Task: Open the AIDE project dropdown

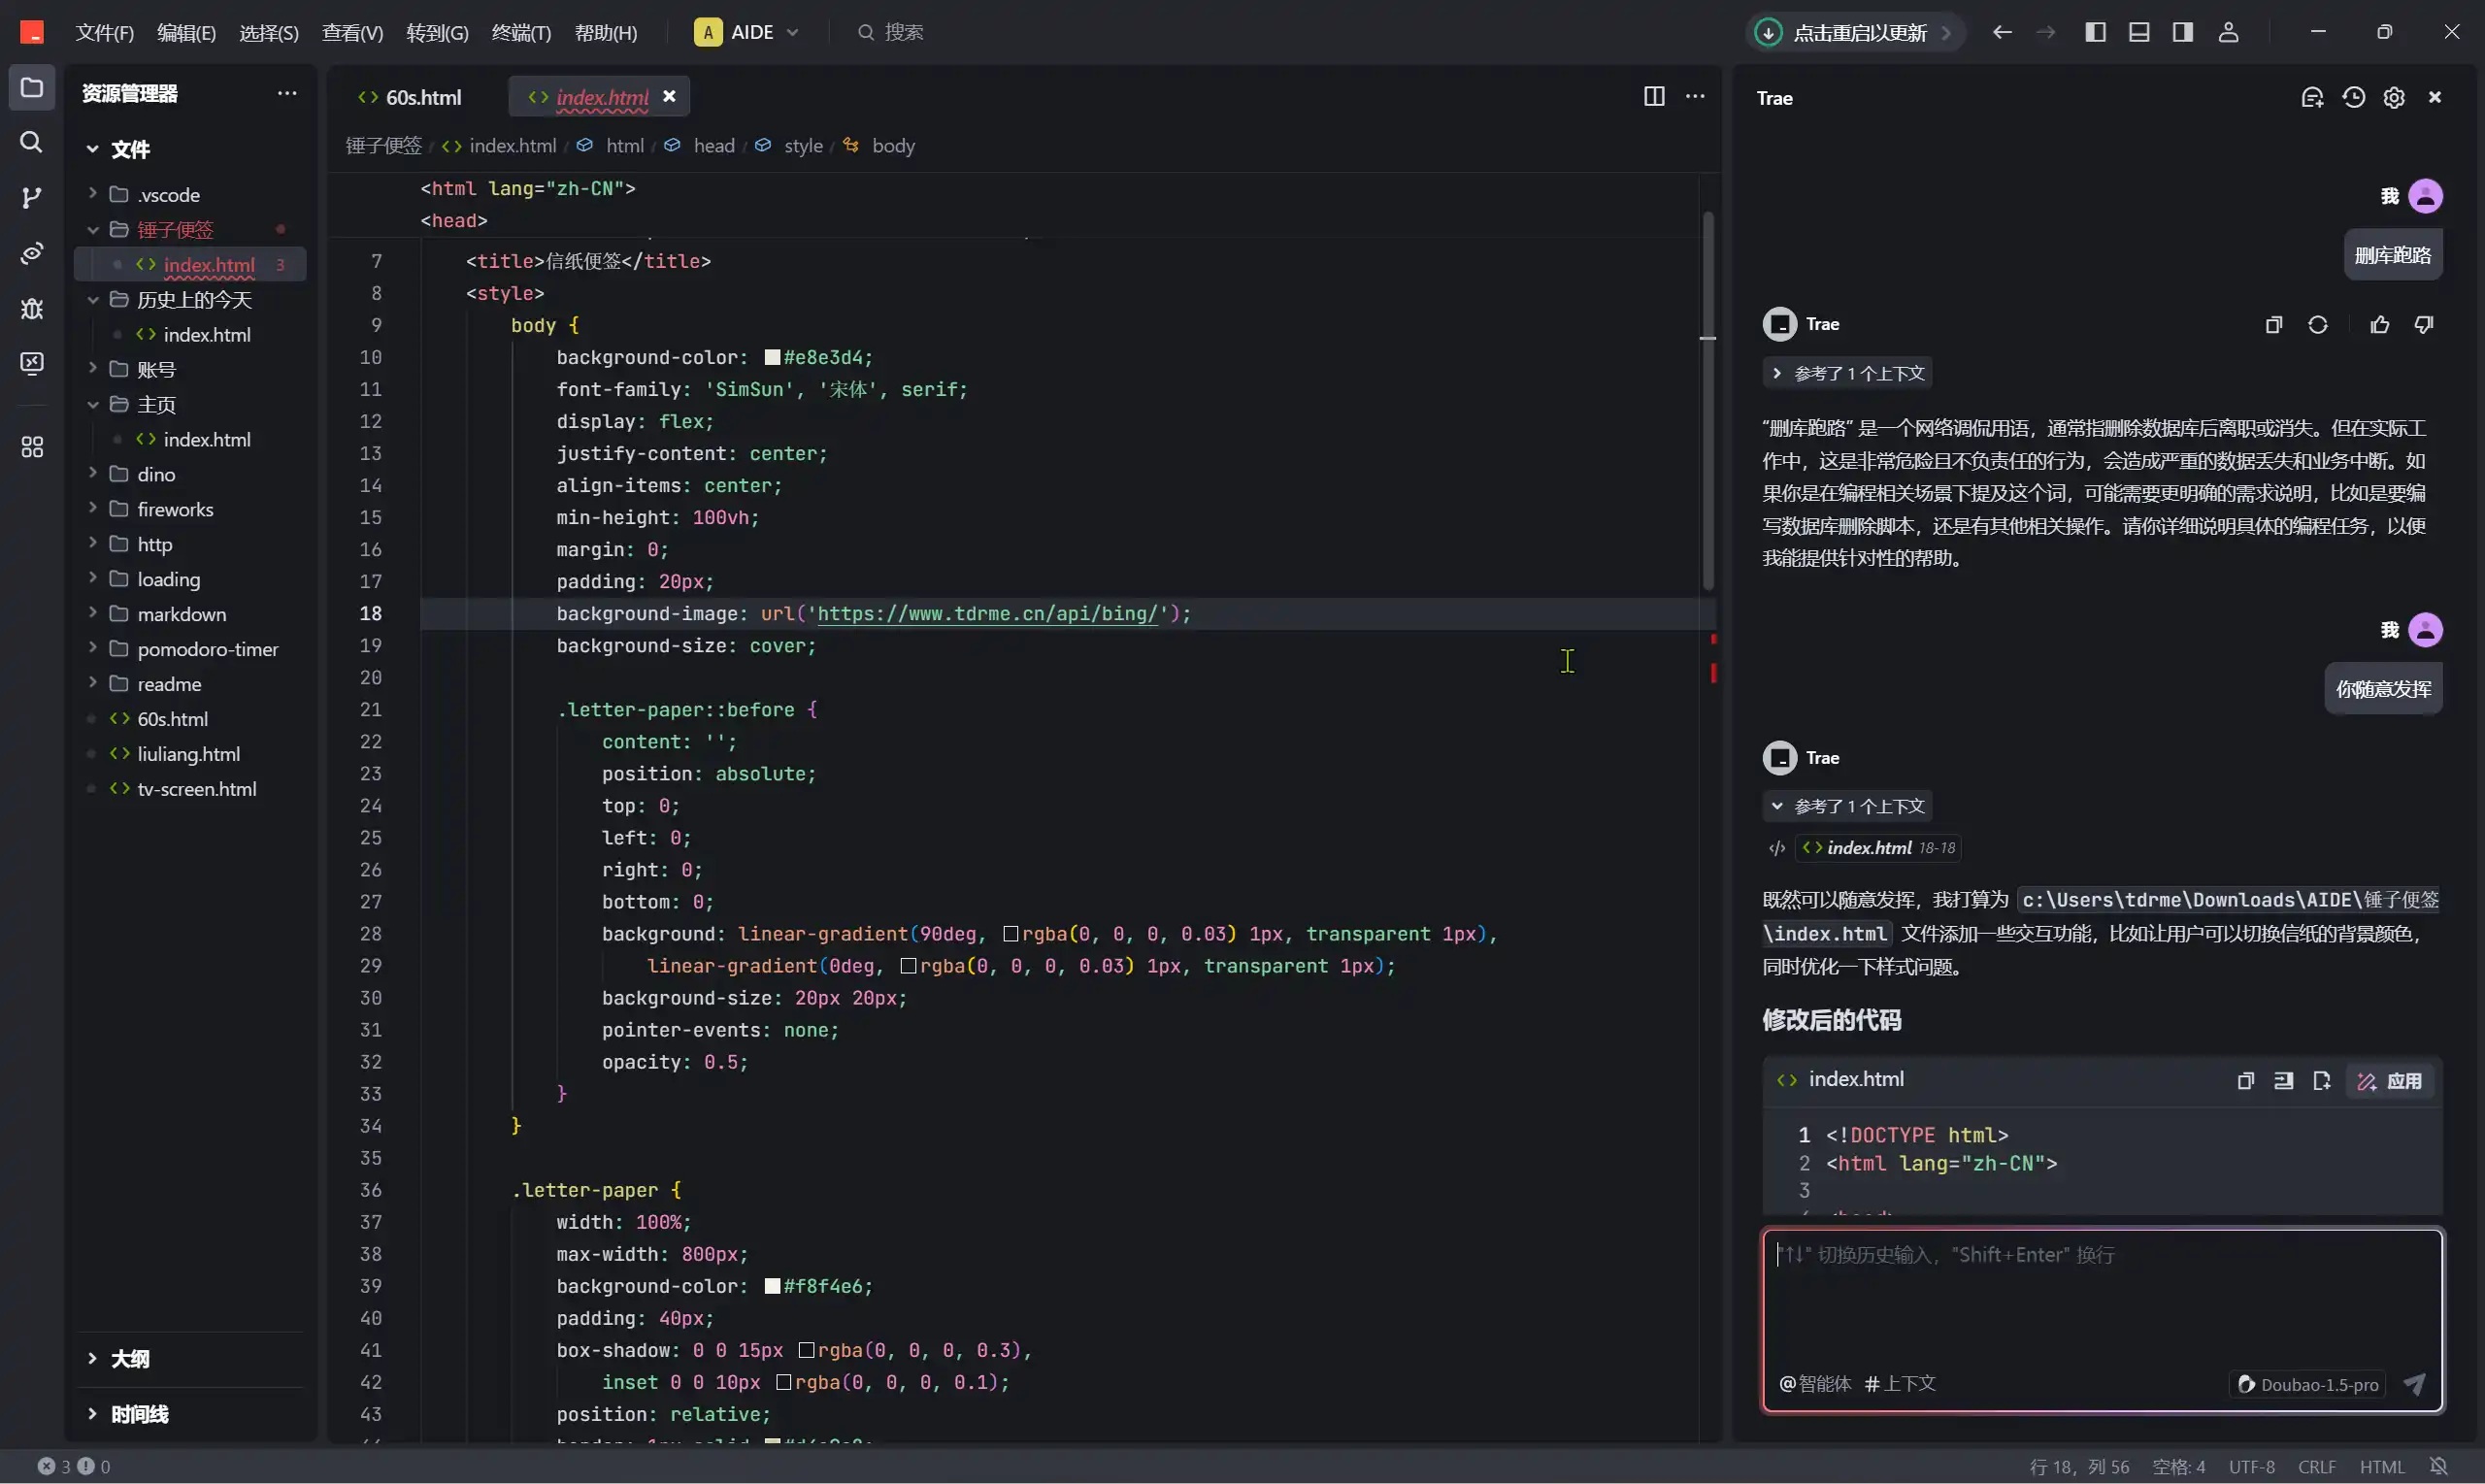Action: [748, 32]
